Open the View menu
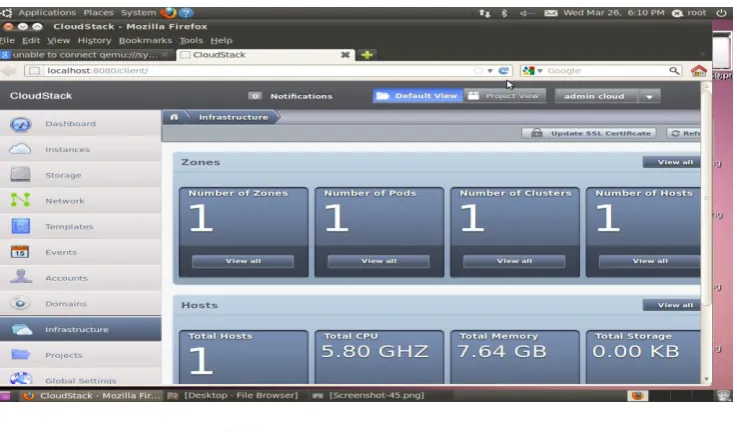737x432 pixels. [x=58, y=40]
